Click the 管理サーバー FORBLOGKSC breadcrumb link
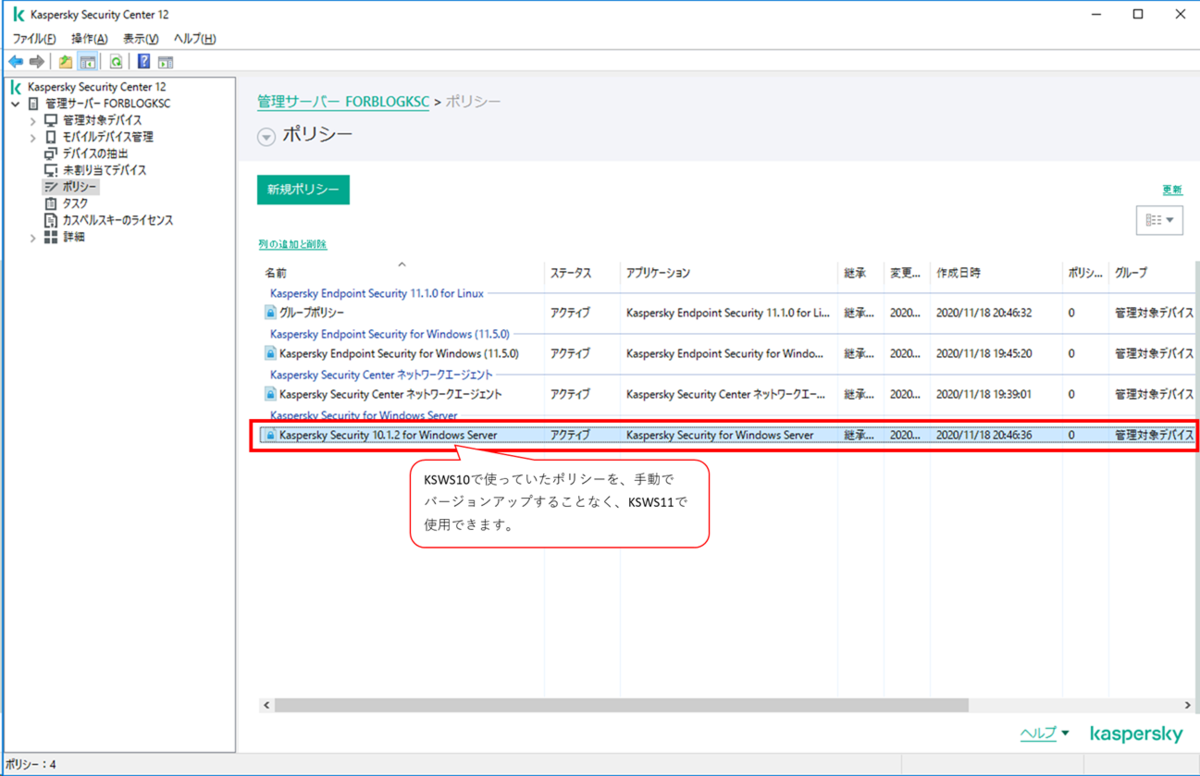The height and width of the screenshot is (776, 1200). (343, 102)
